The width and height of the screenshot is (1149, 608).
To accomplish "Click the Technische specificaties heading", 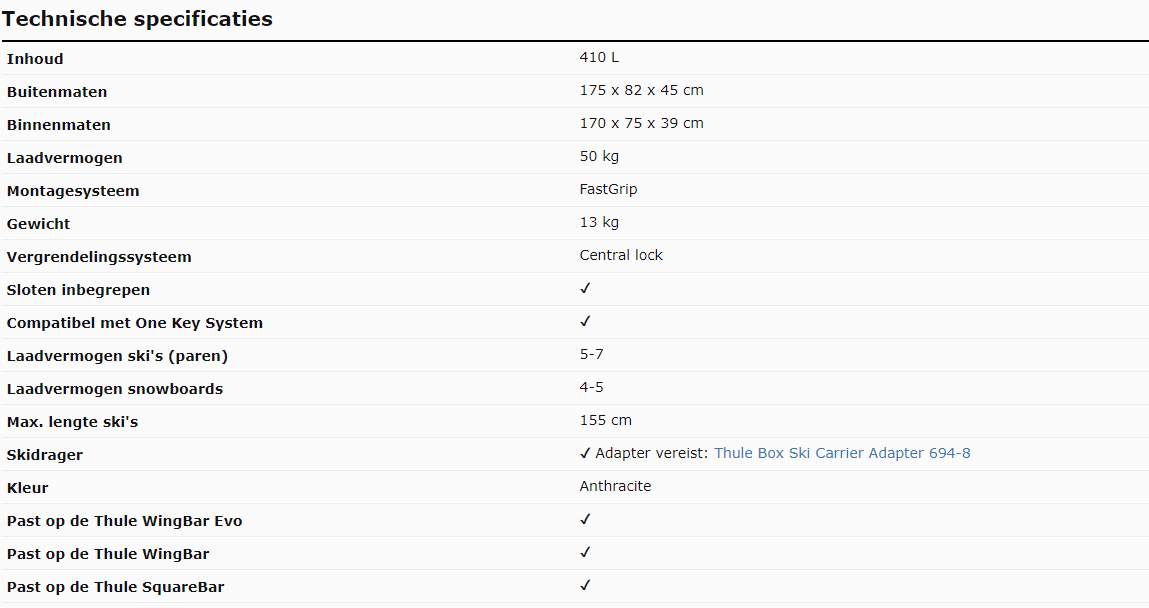I will point(138,19).
